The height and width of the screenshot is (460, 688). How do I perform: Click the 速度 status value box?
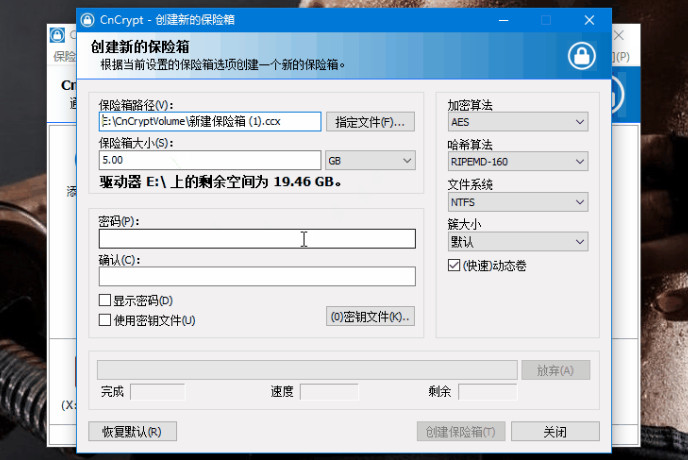[x=329, y=392]
